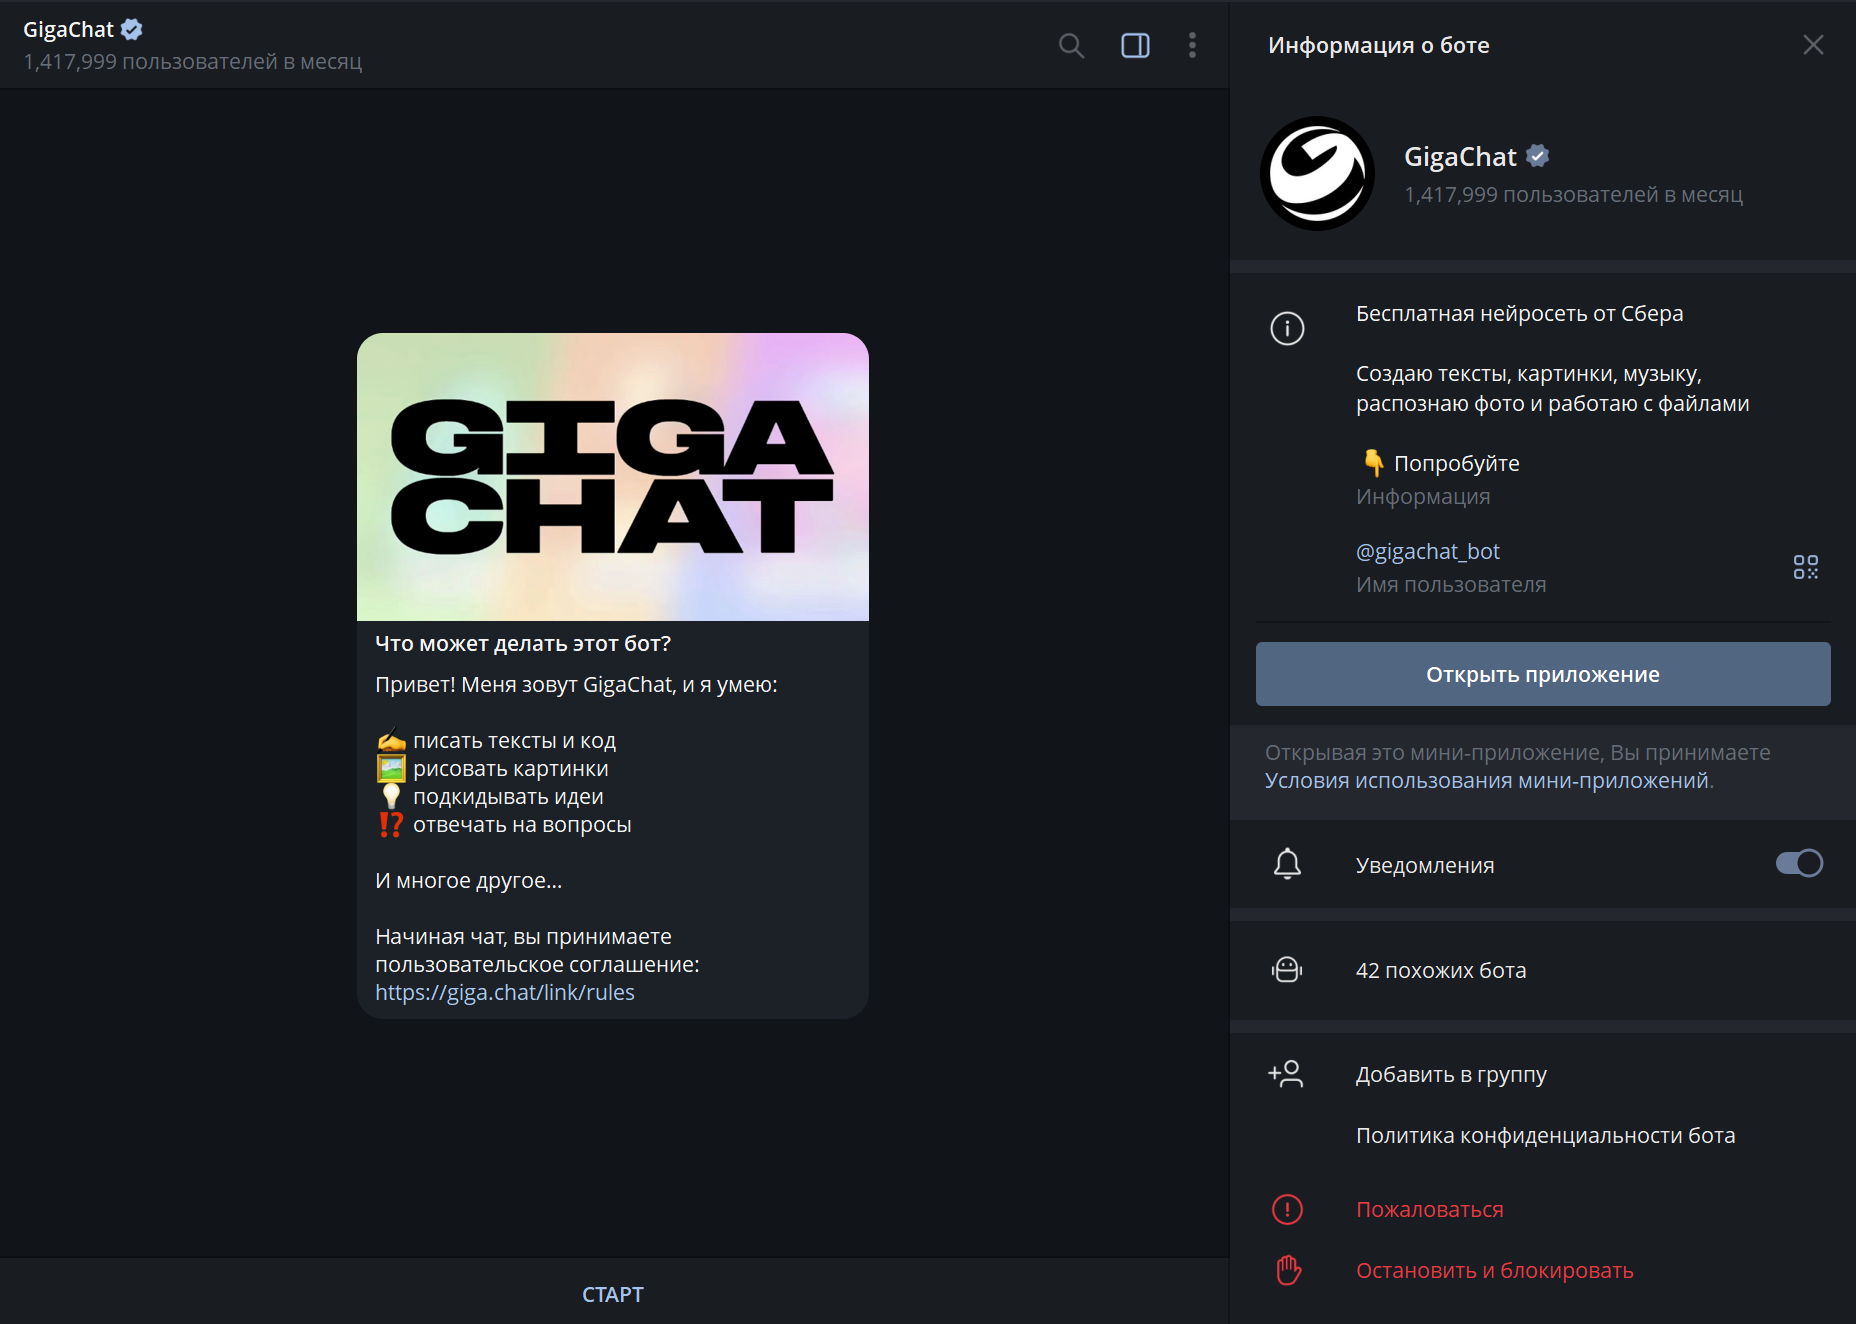
Task: Click the add-user icon for adding to group
Action: (x=1286, y=1074)
